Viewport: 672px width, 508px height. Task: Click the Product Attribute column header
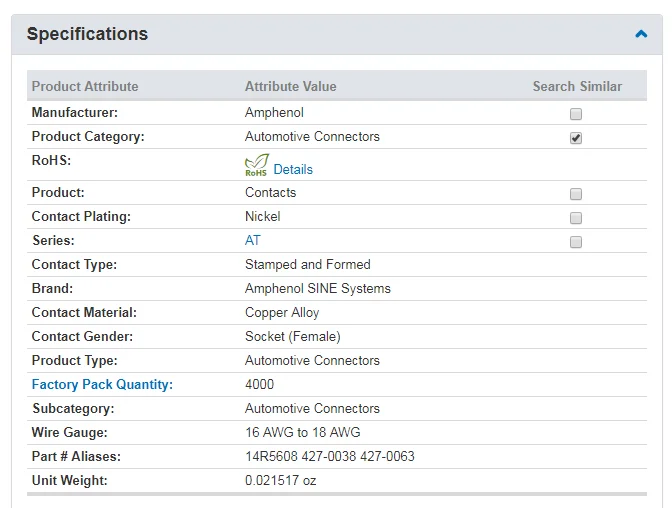tap(85, 87)
